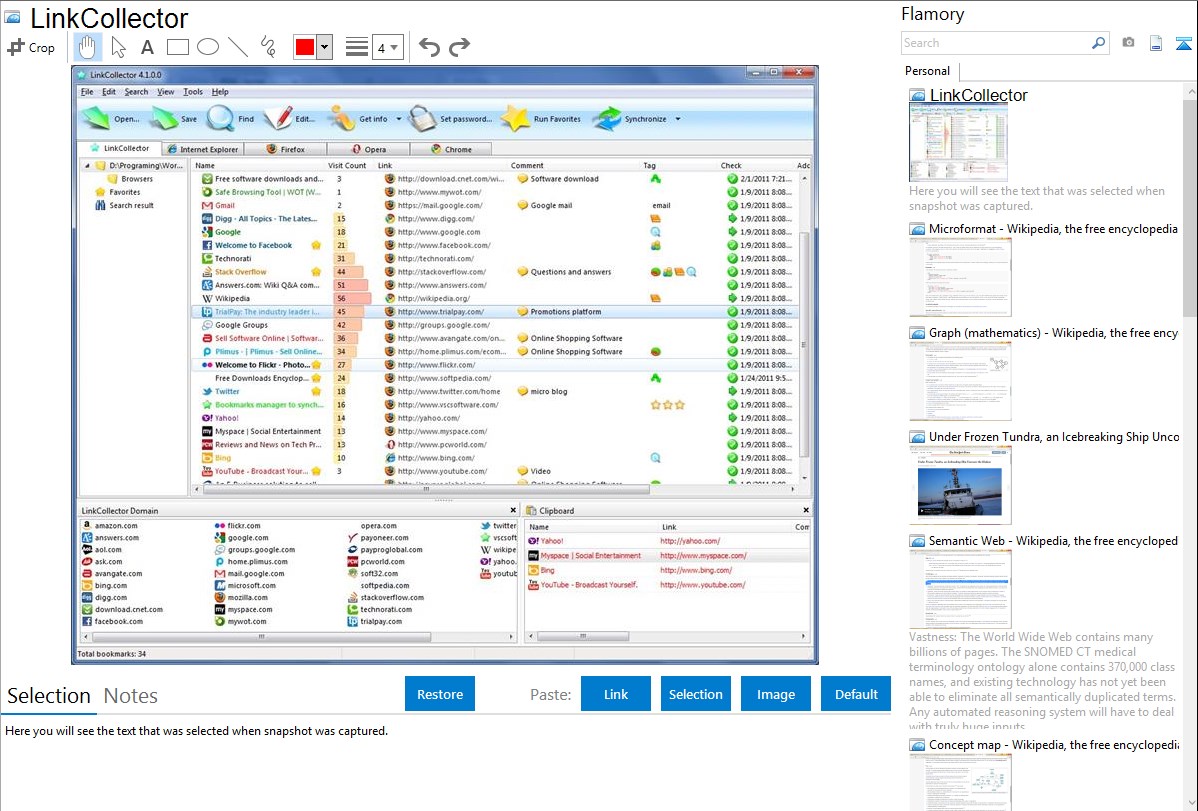Select the Stack Overflow bookmark row
The image size is (1198, 811).
[496, 272]
